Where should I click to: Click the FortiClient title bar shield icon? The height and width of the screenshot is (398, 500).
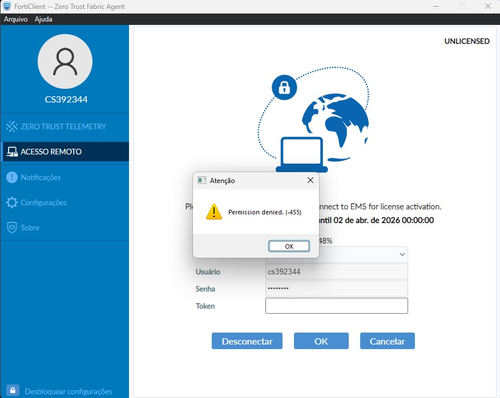click(7, 6)
